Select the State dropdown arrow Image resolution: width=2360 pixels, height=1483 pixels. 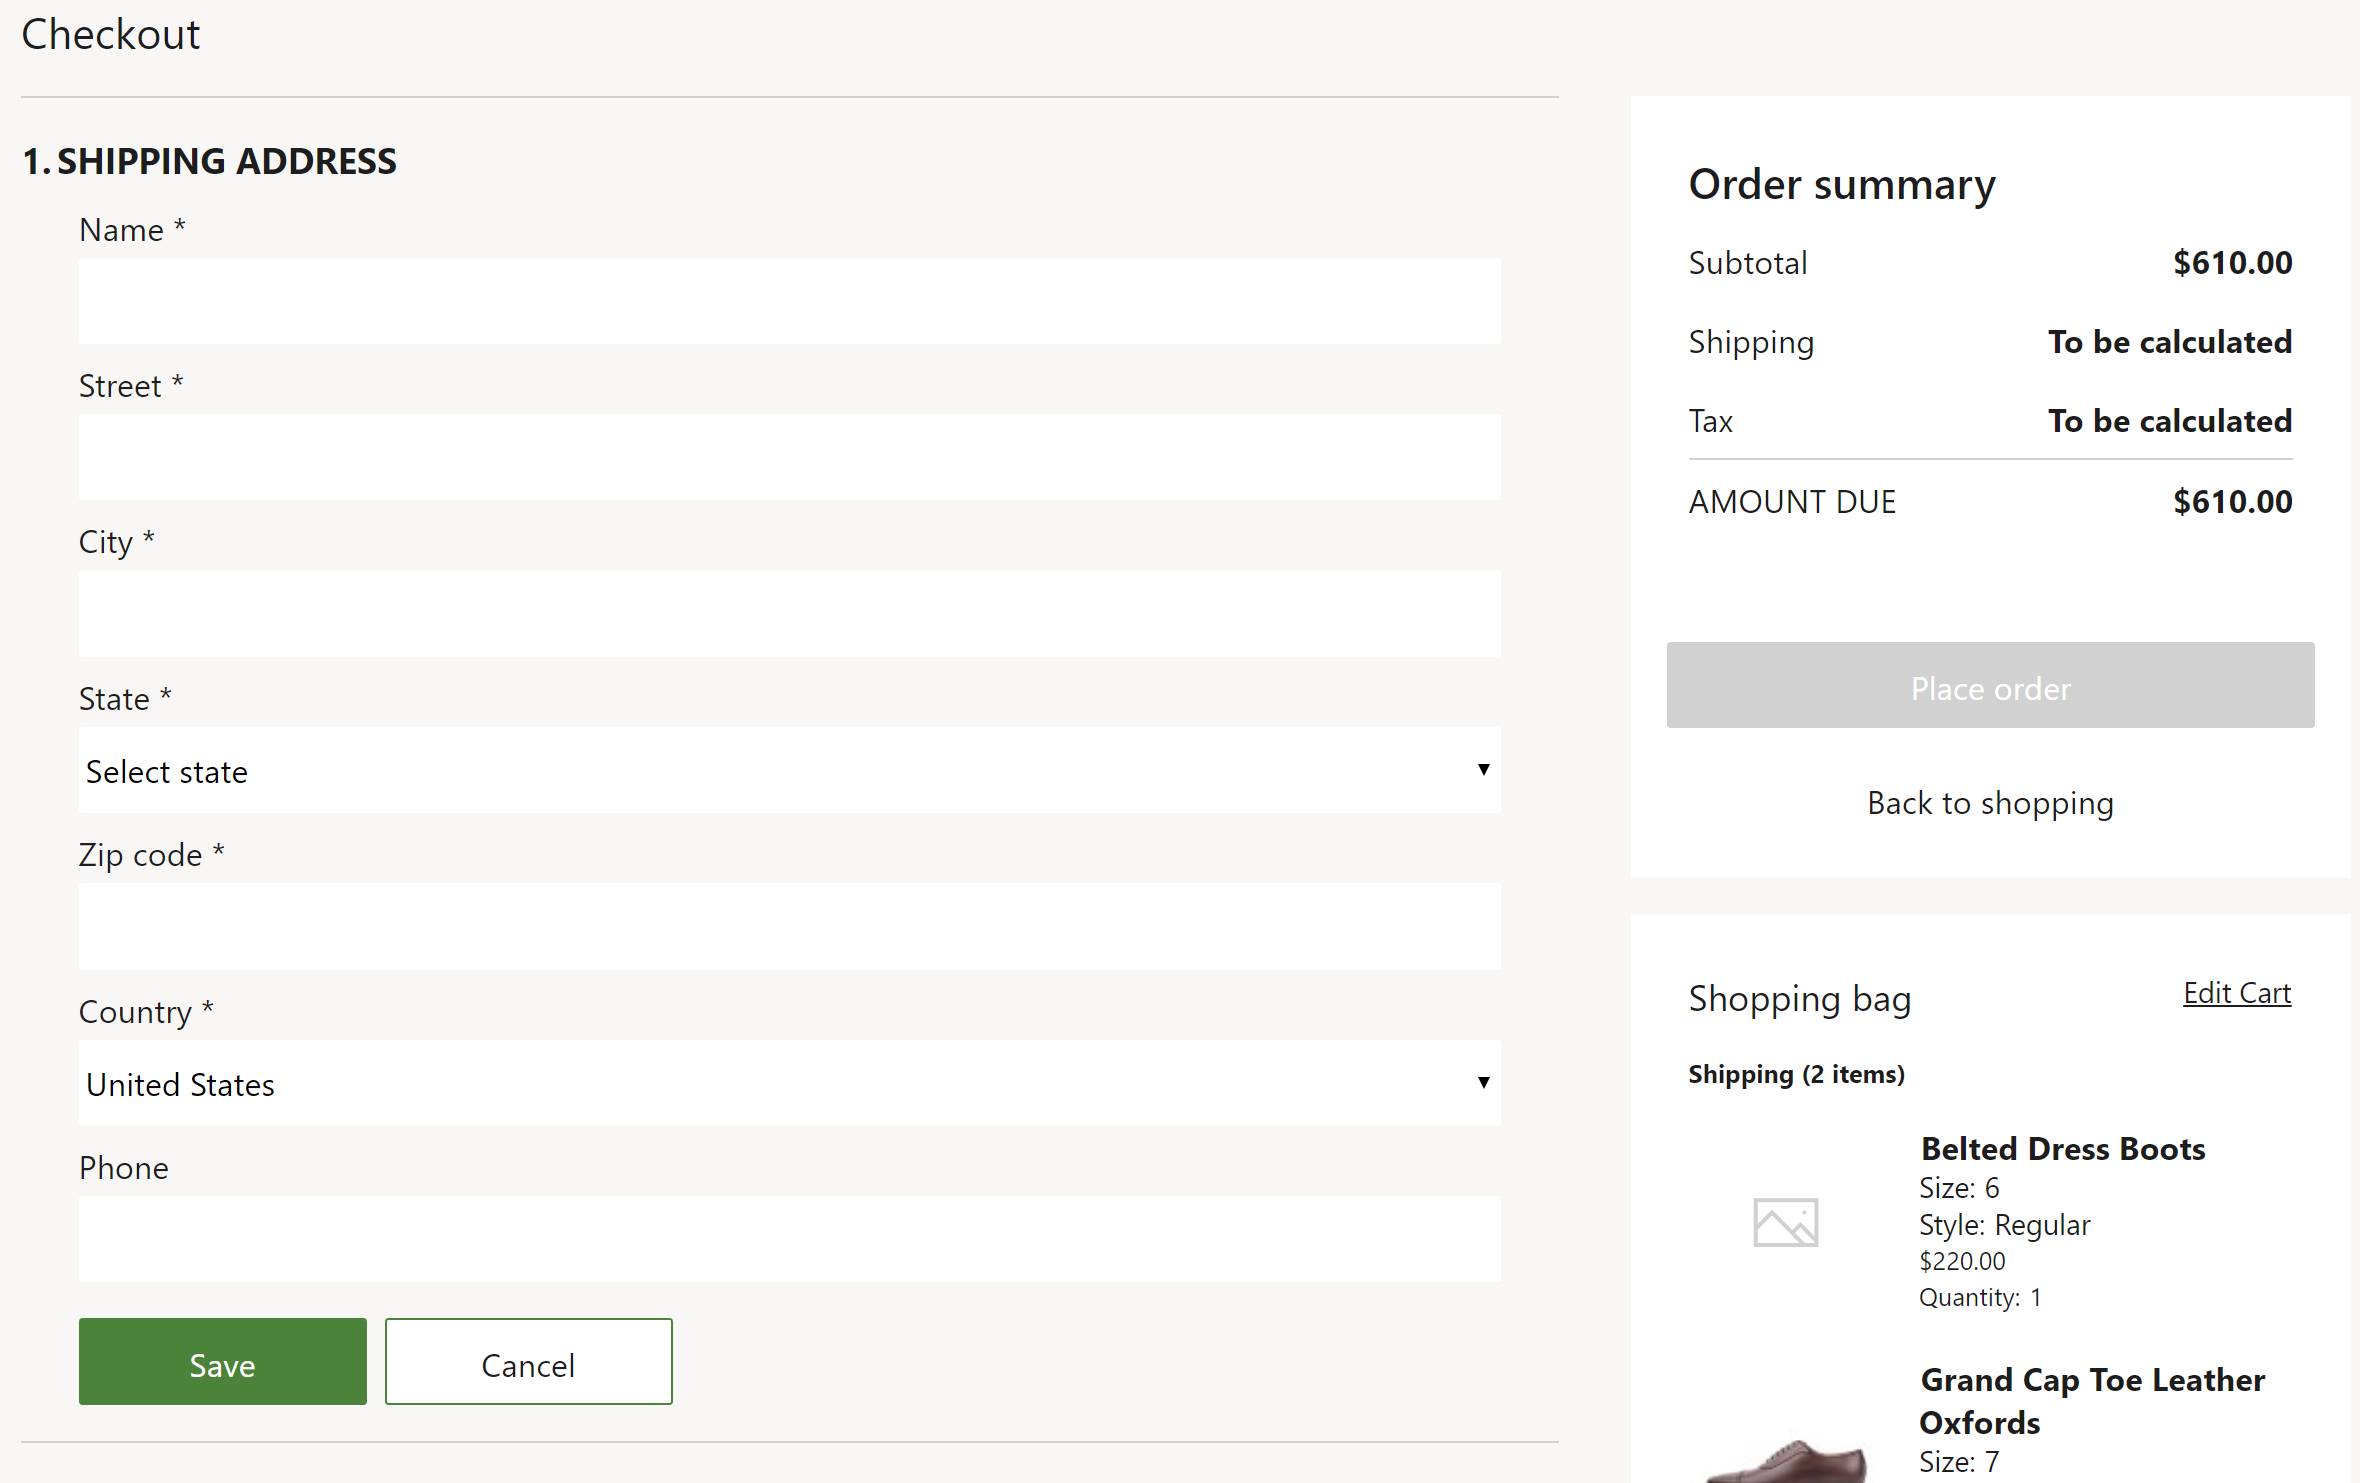point(1484,769)
